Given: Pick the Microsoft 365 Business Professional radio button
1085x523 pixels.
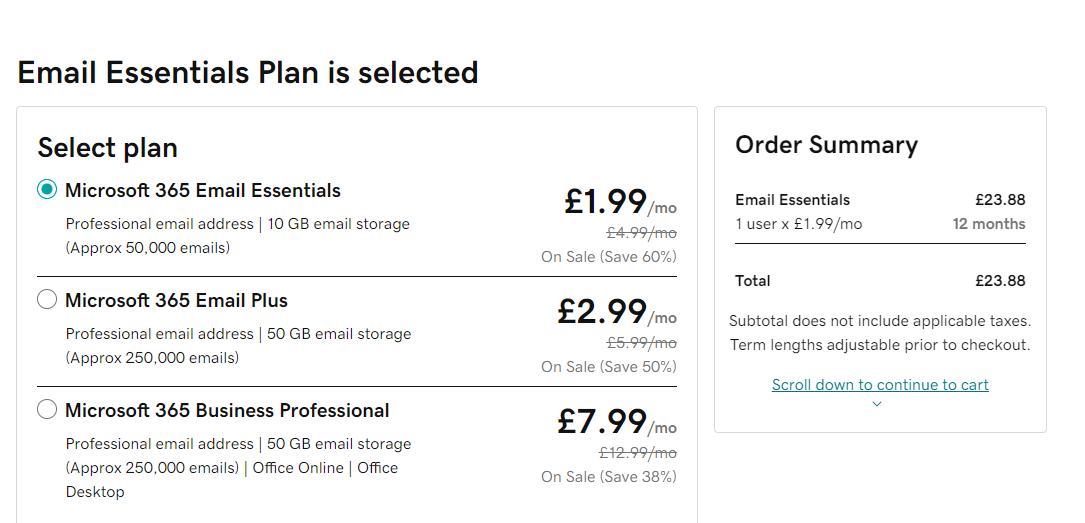Looking at the screenshot, I should pos(47,409).
